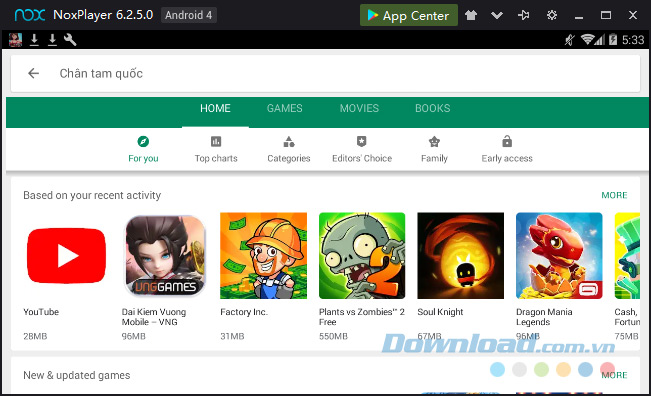Click the Dai Kiem Vuong Mobile – VNG title

click(154, 317)
